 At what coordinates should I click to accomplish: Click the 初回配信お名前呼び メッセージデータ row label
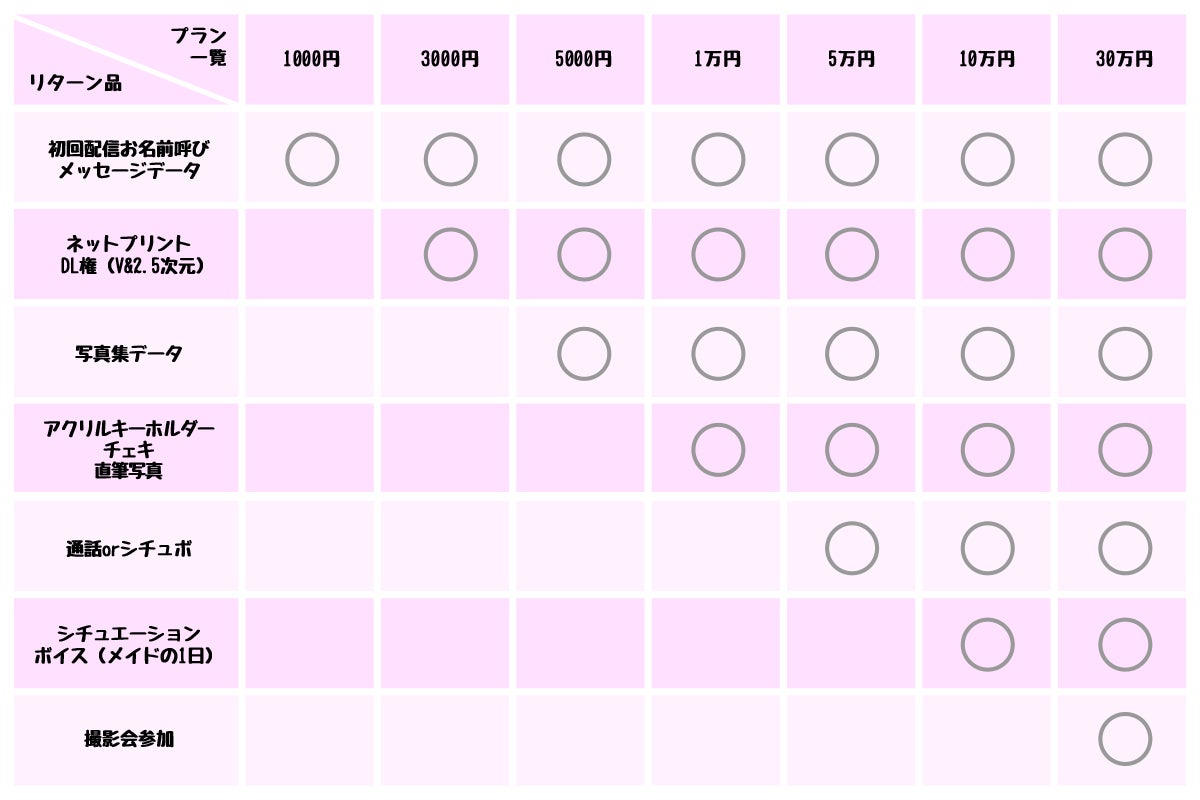129,160
